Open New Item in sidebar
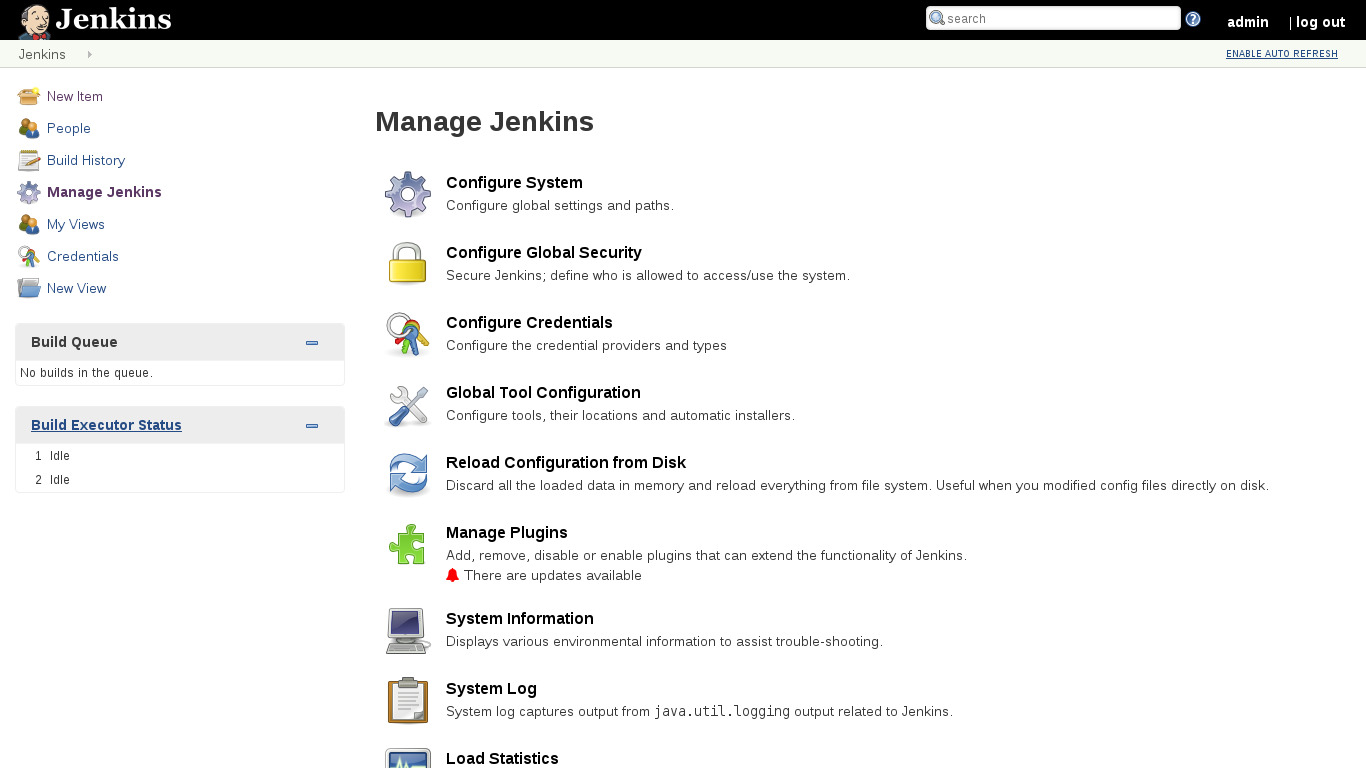Image resolution: width=1366 pixels, height=768 pixels. pos(74,97)
